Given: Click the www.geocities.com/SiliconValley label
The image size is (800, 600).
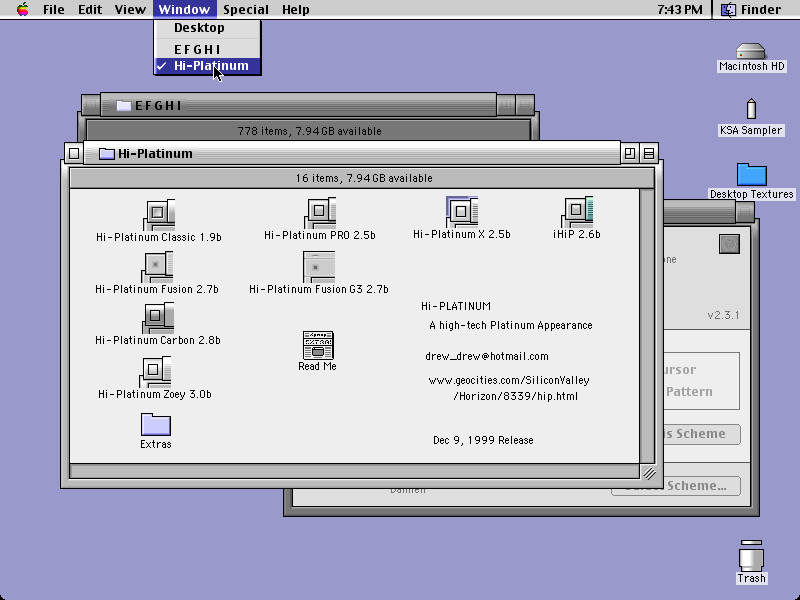Looking at the screenshot, I should coord(509,380).
